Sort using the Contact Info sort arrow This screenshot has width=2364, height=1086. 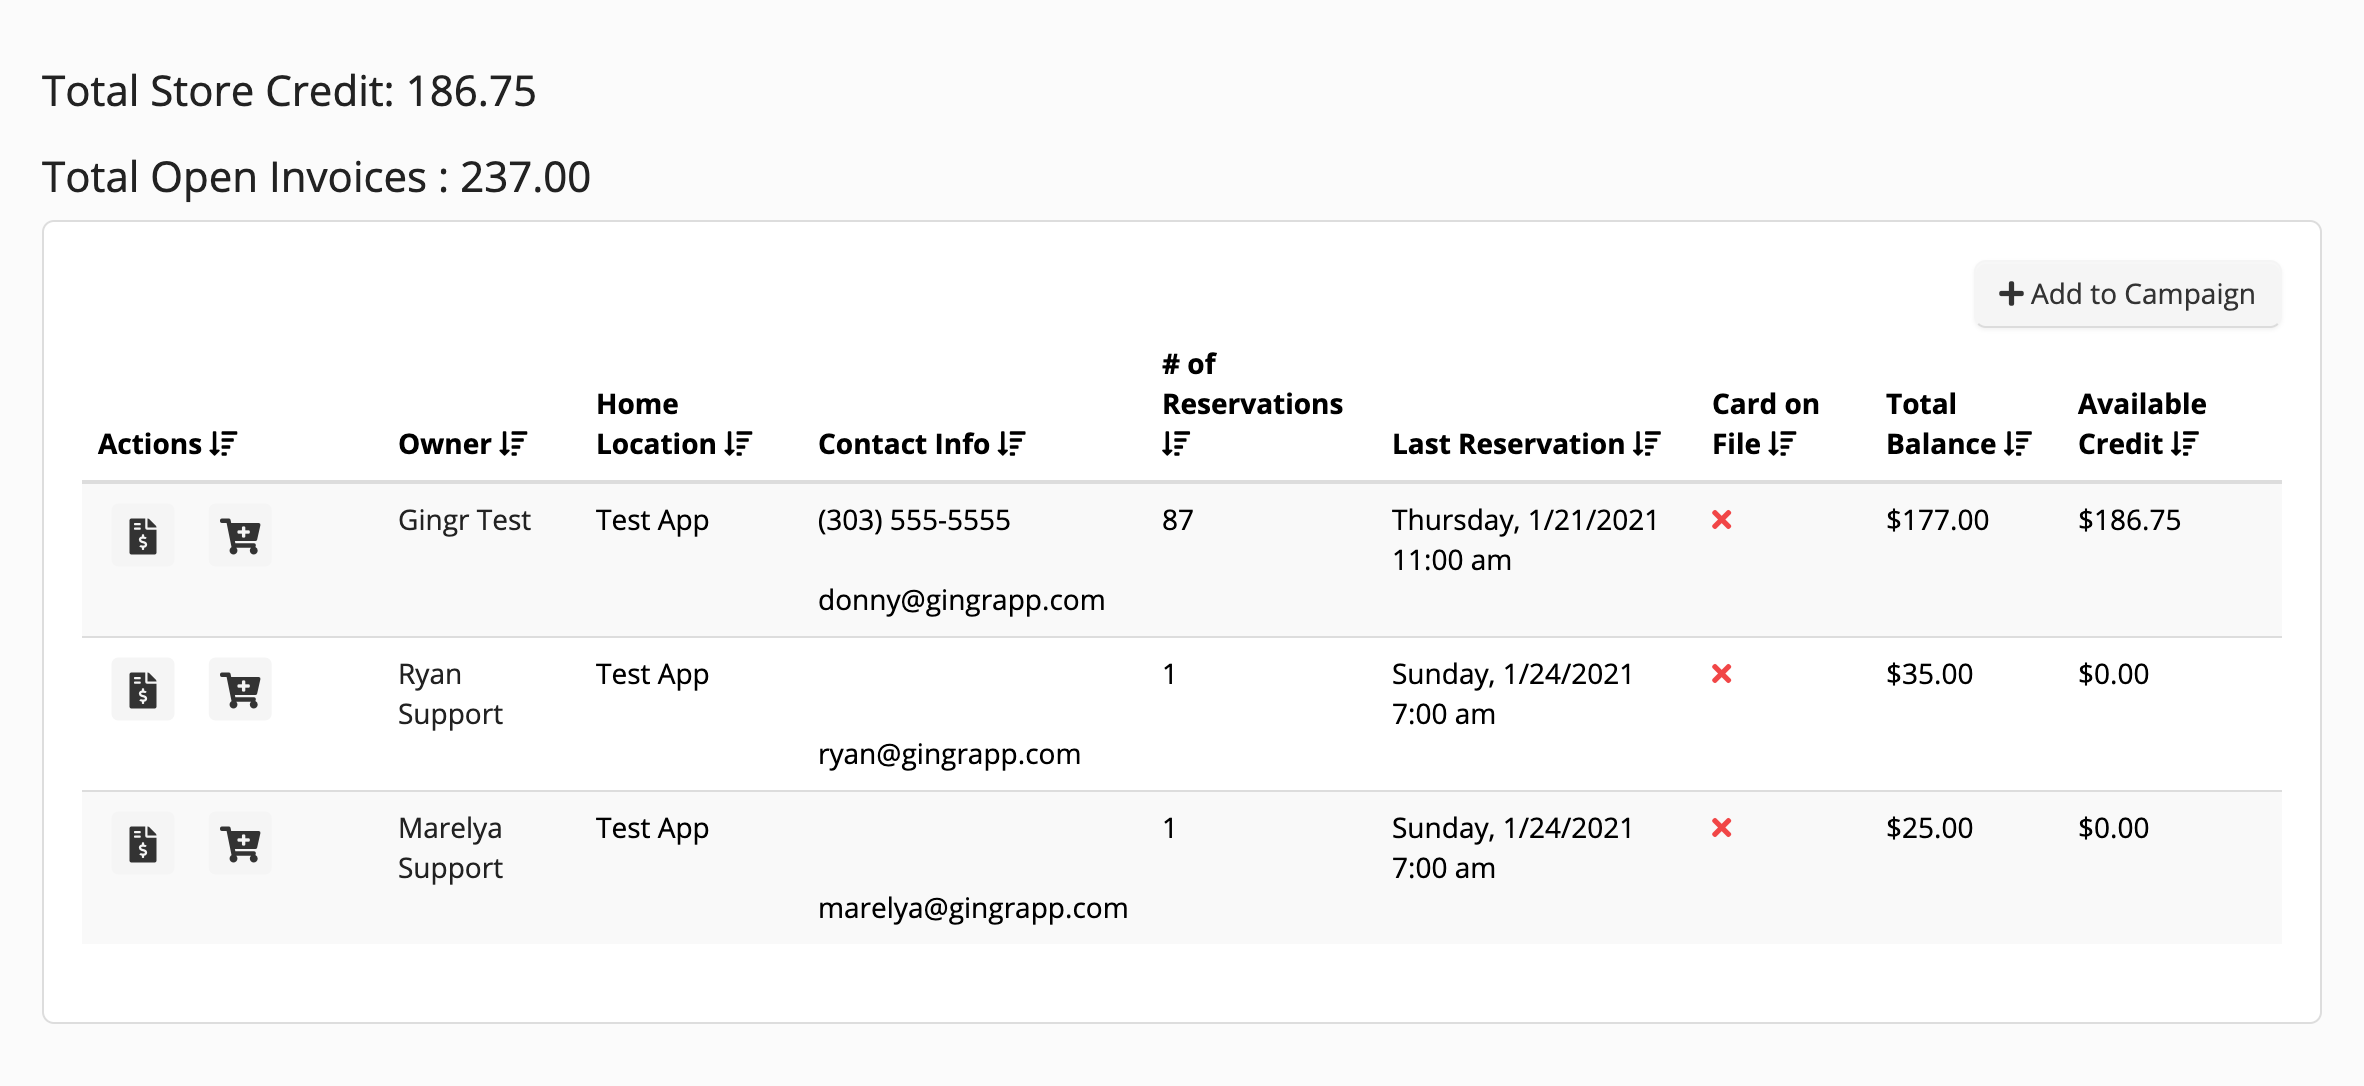click(1013, 443)
